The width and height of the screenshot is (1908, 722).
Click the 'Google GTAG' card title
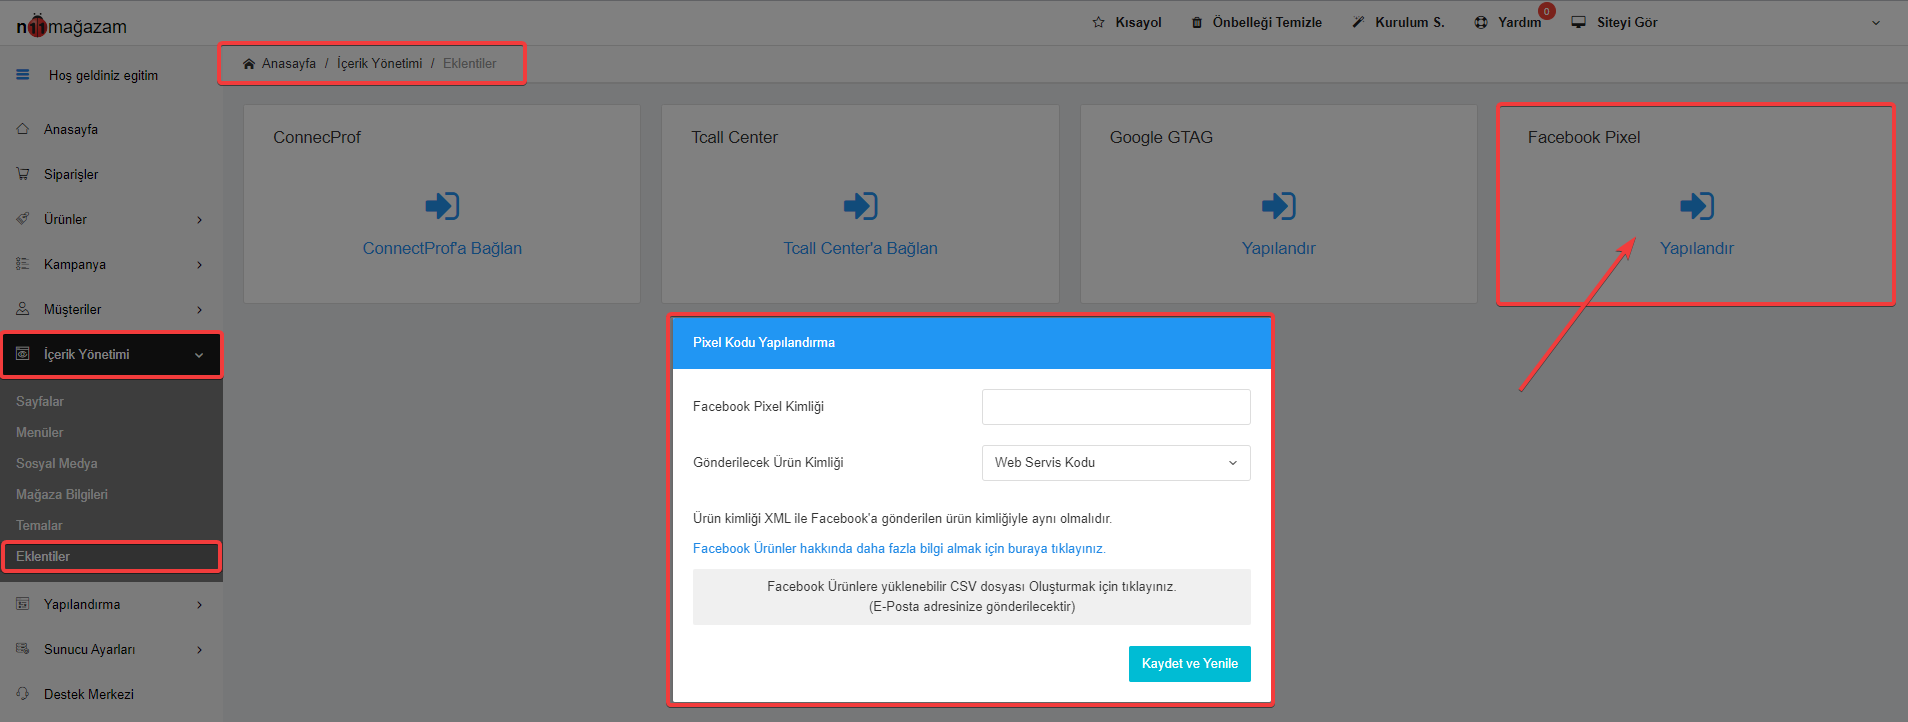point(1161,137)
